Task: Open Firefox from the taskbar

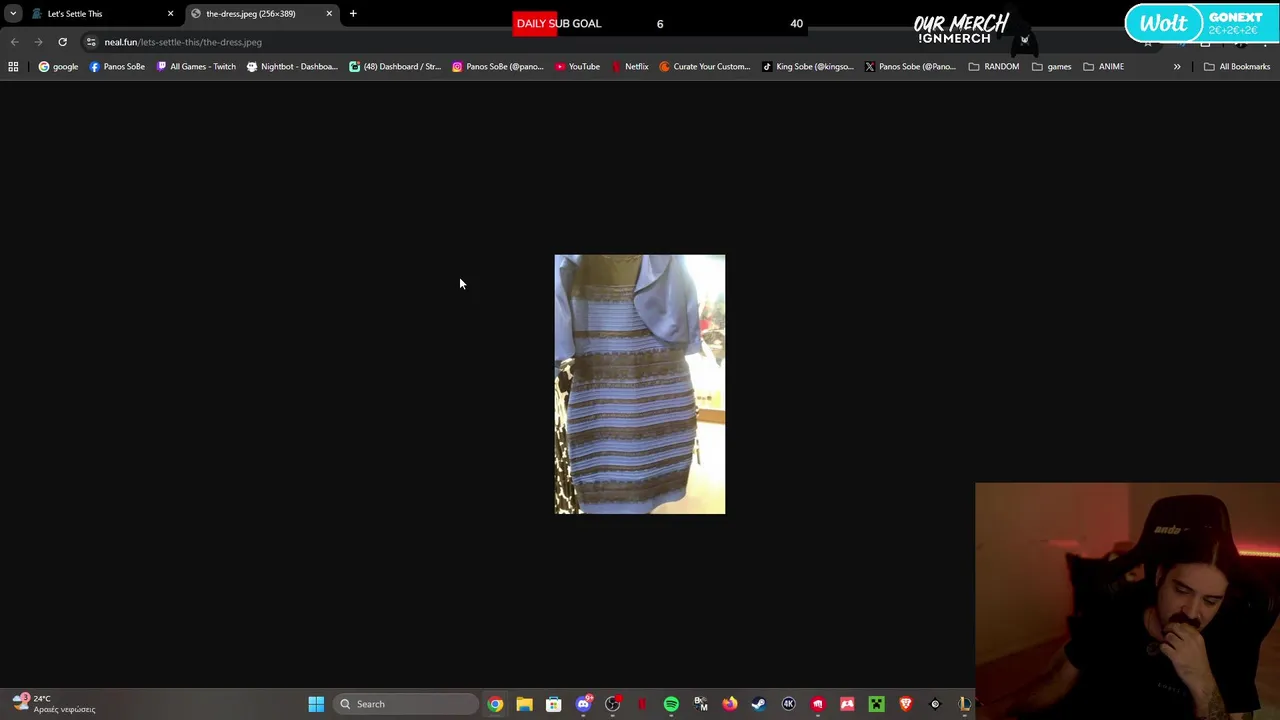Action: pyautogui.click(x=730, y=704)
